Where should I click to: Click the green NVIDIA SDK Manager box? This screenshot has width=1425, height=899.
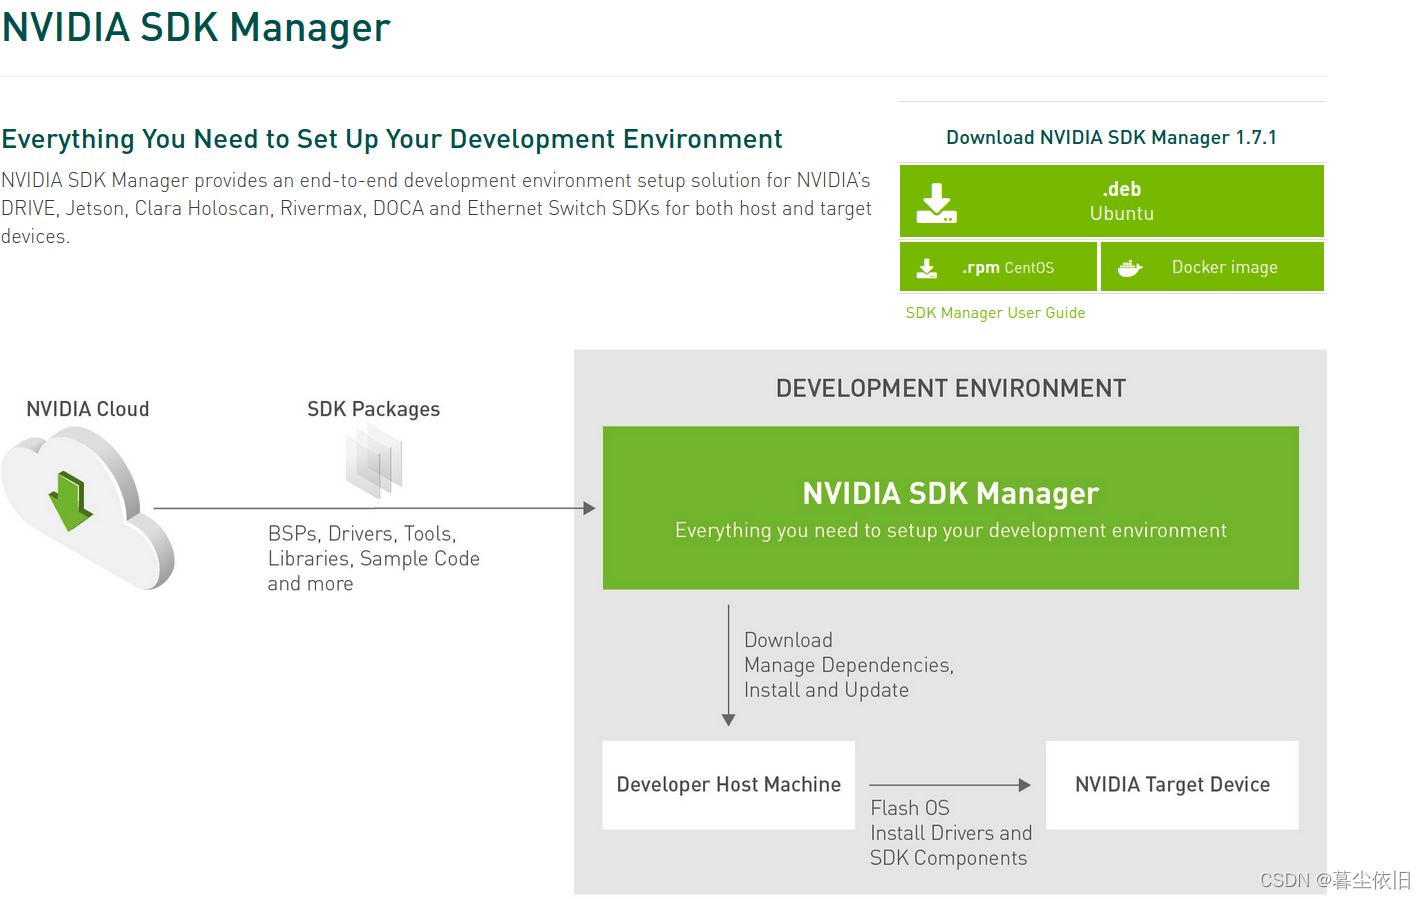pos(951,508)
